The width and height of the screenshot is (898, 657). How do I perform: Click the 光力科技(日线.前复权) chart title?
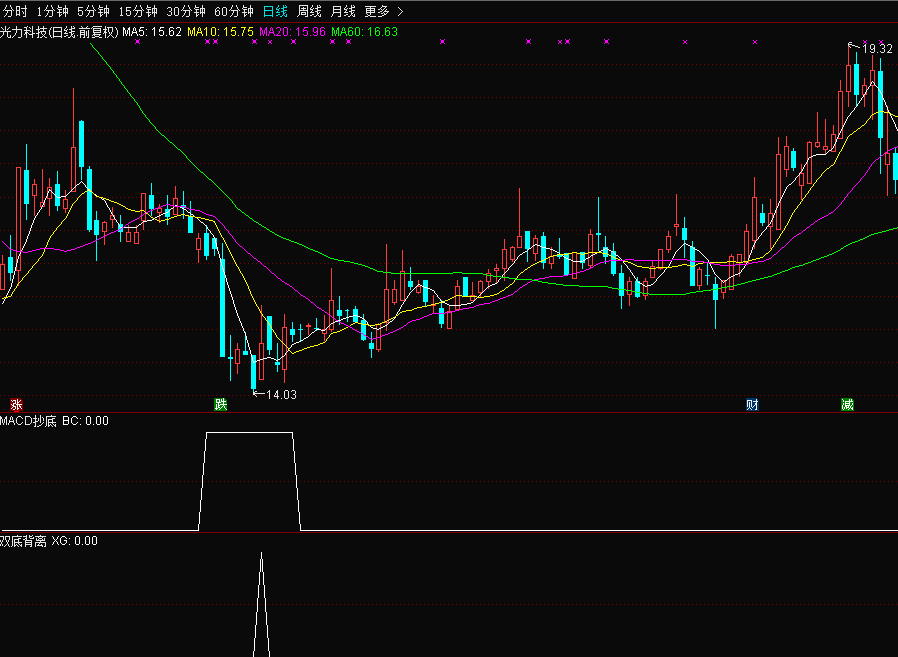click(59, 32)
